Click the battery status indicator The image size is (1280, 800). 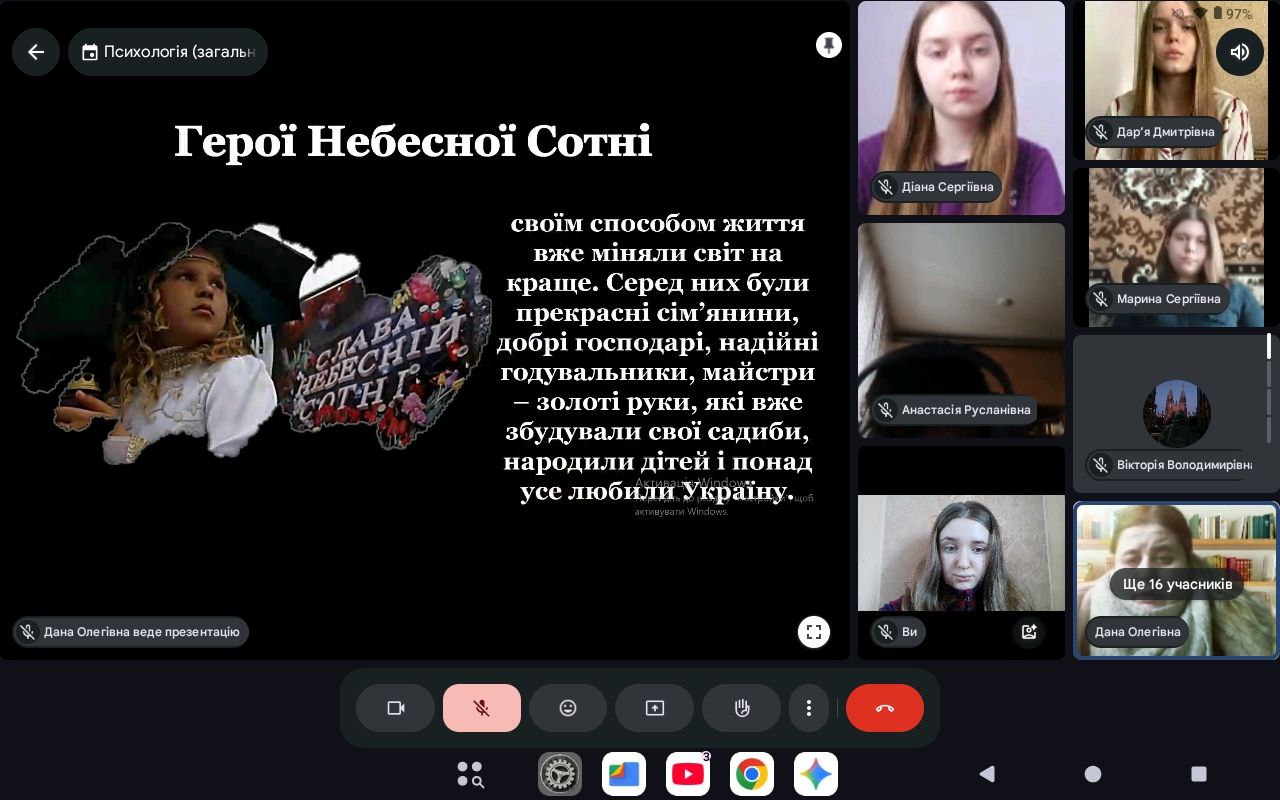coord(1232,14)
